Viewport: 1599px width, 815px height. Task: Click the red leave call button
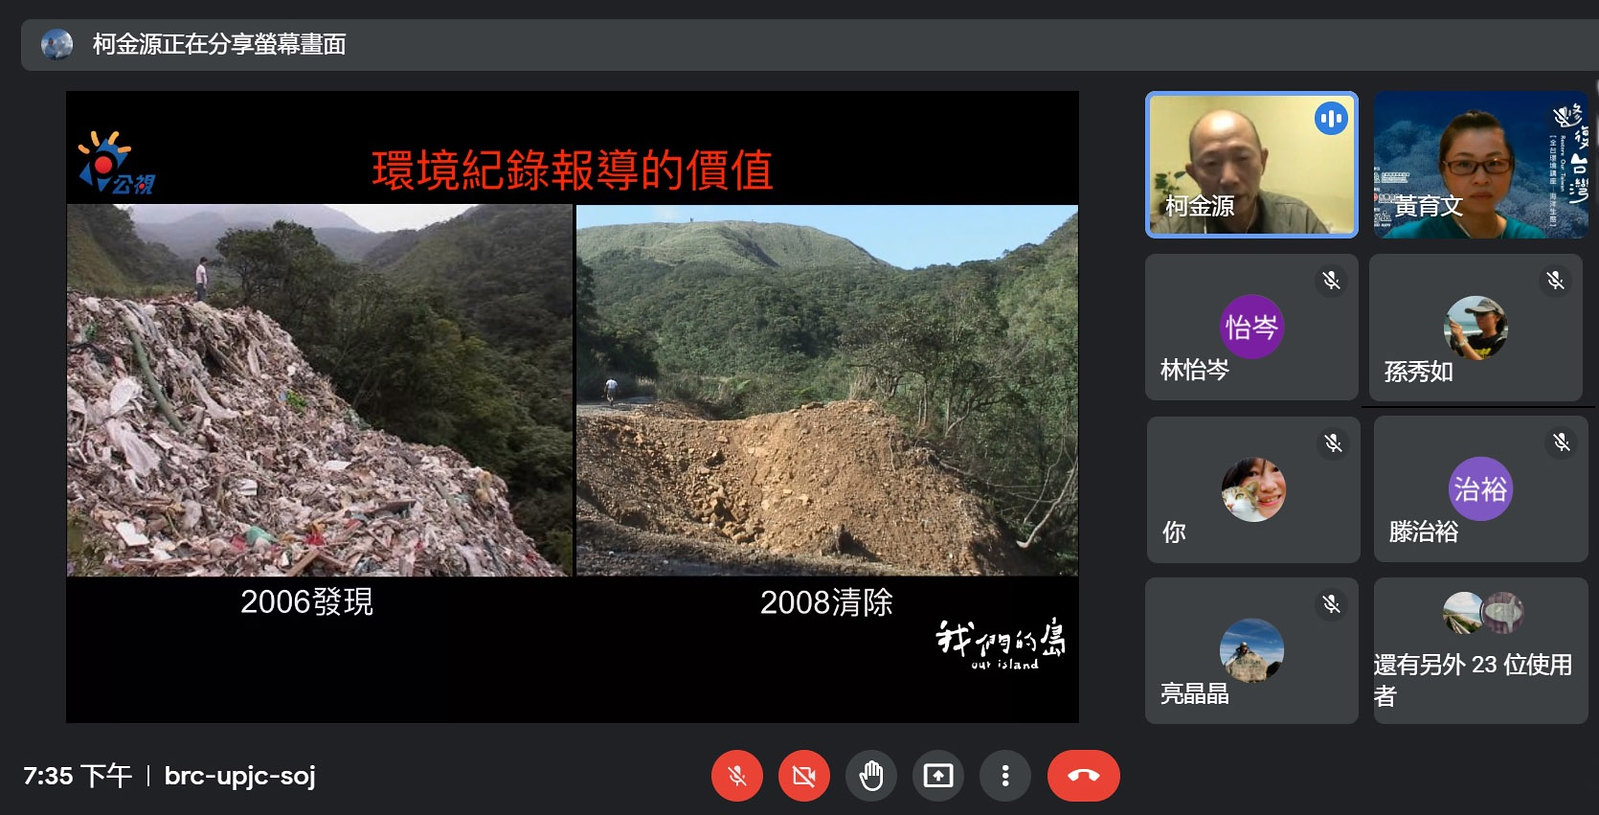pyautogui.click(x=1084, y=776)
